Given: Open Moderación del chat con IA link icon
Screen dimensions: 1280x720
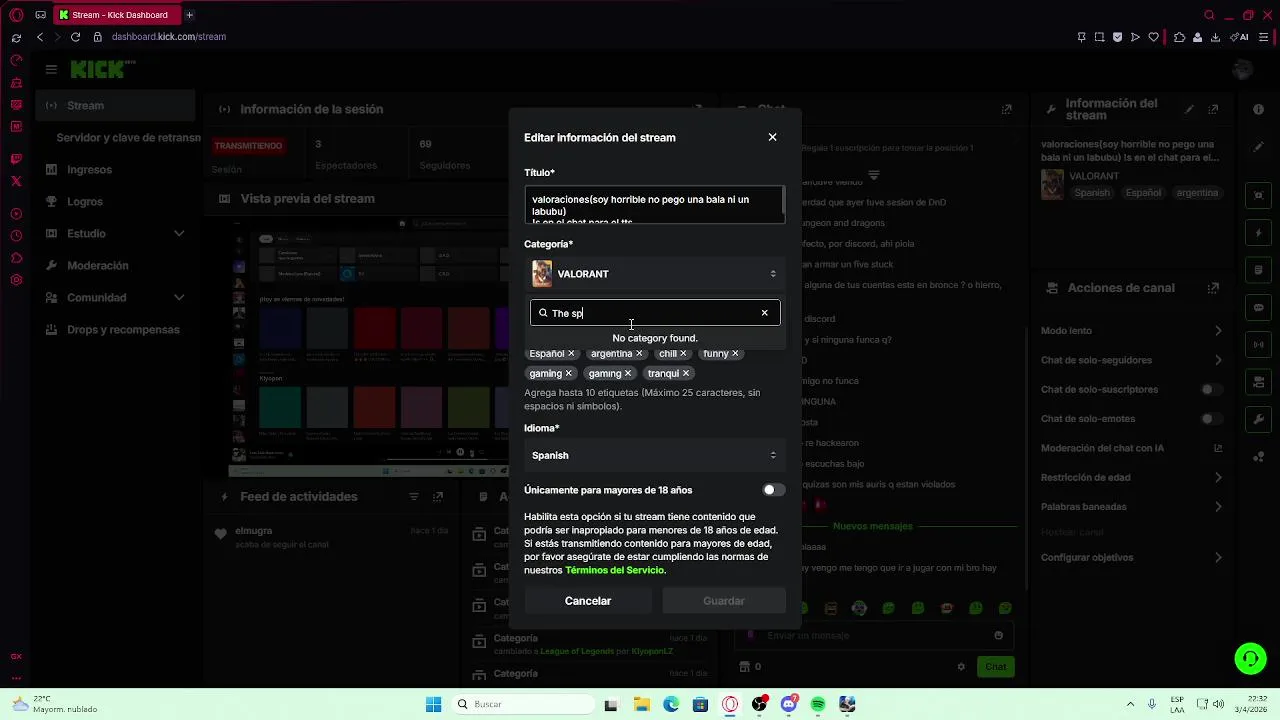Looking at the screenshot, I should (1218, 448).
